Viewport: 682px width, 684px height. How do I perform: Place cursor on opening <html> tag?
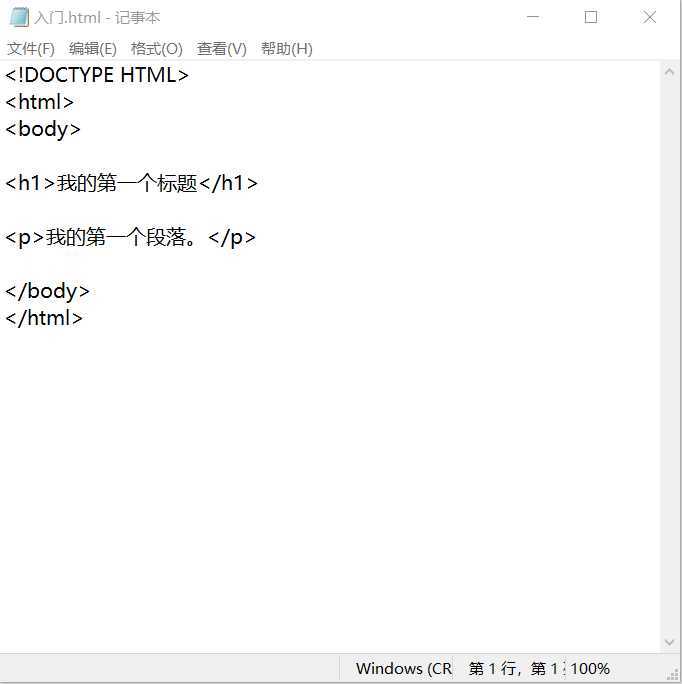(x=40, y=102)
